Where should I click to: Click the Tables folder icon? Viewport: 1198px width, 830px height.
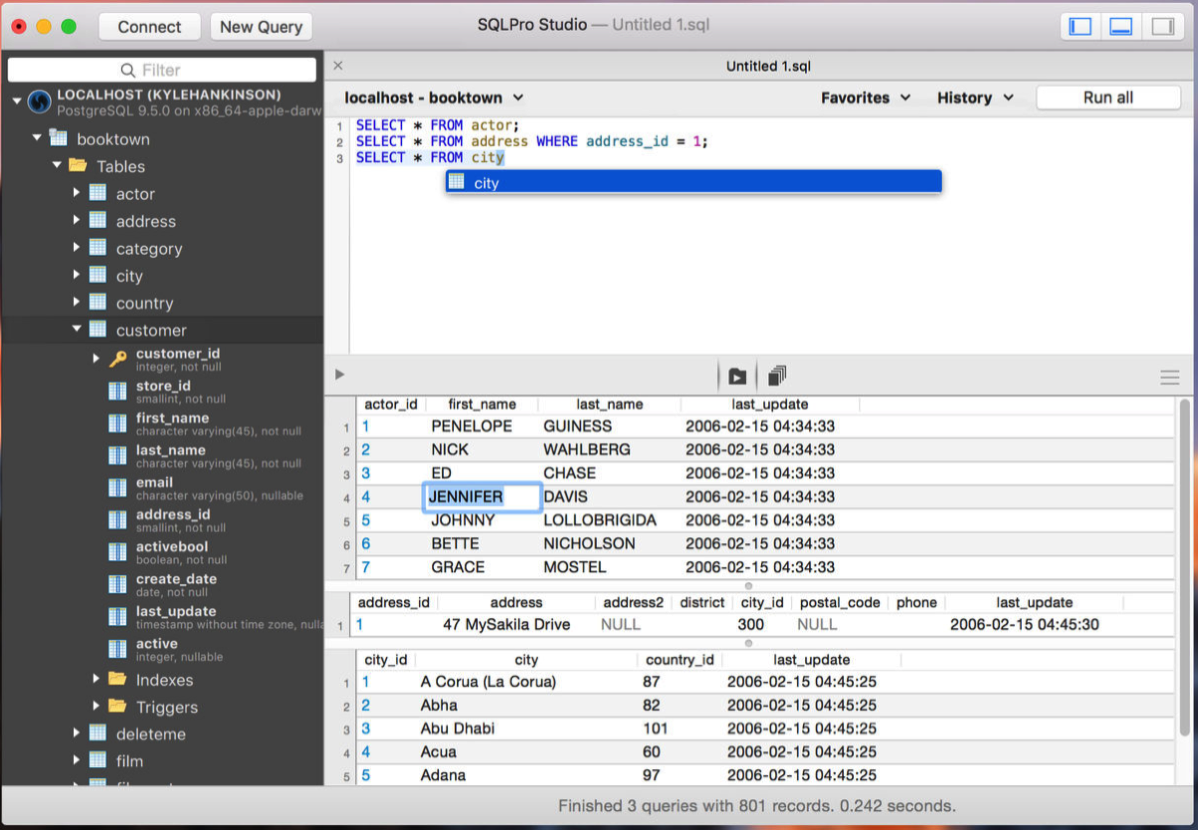coord(77,166)
